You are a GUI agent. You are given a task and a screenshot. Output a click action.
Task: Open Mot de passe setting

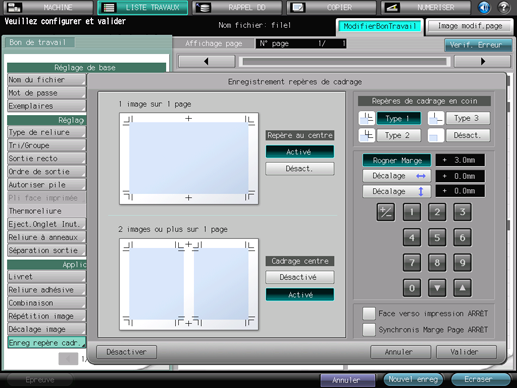tap(47, 93)
